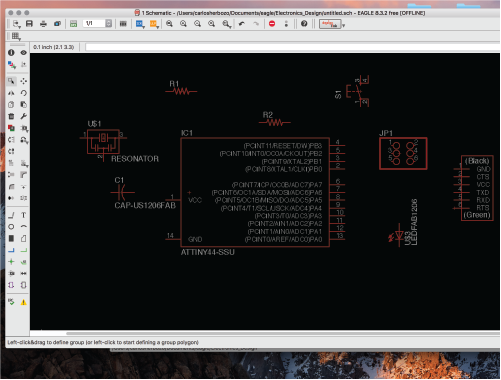The height and width of the screenshot is (380, 501).
Task: Open the Errors warning triangle tool
Action: (23, 302)
